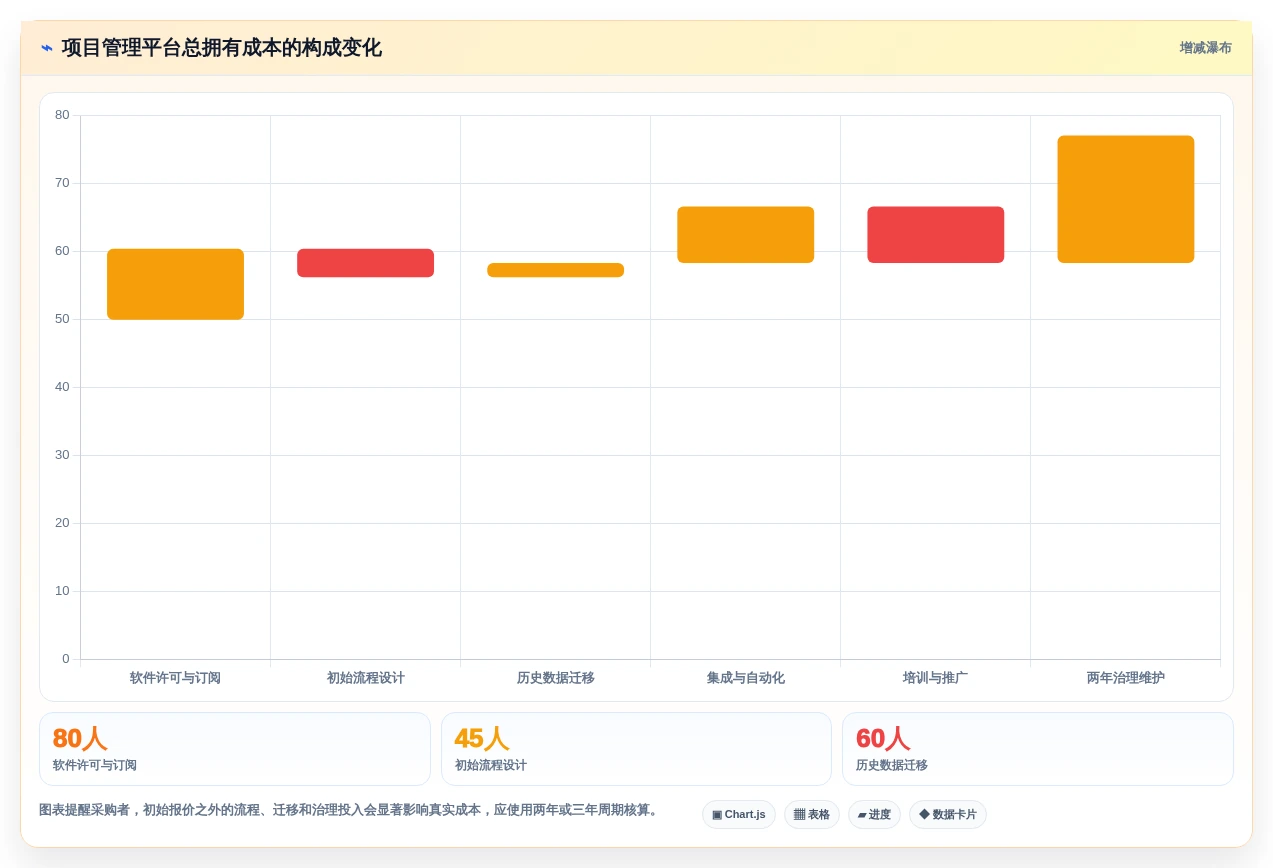This screenshot has width=1273, height=868.
Task: Open the 80人 软件许可与订阅 data card
Action: [235, 749]
